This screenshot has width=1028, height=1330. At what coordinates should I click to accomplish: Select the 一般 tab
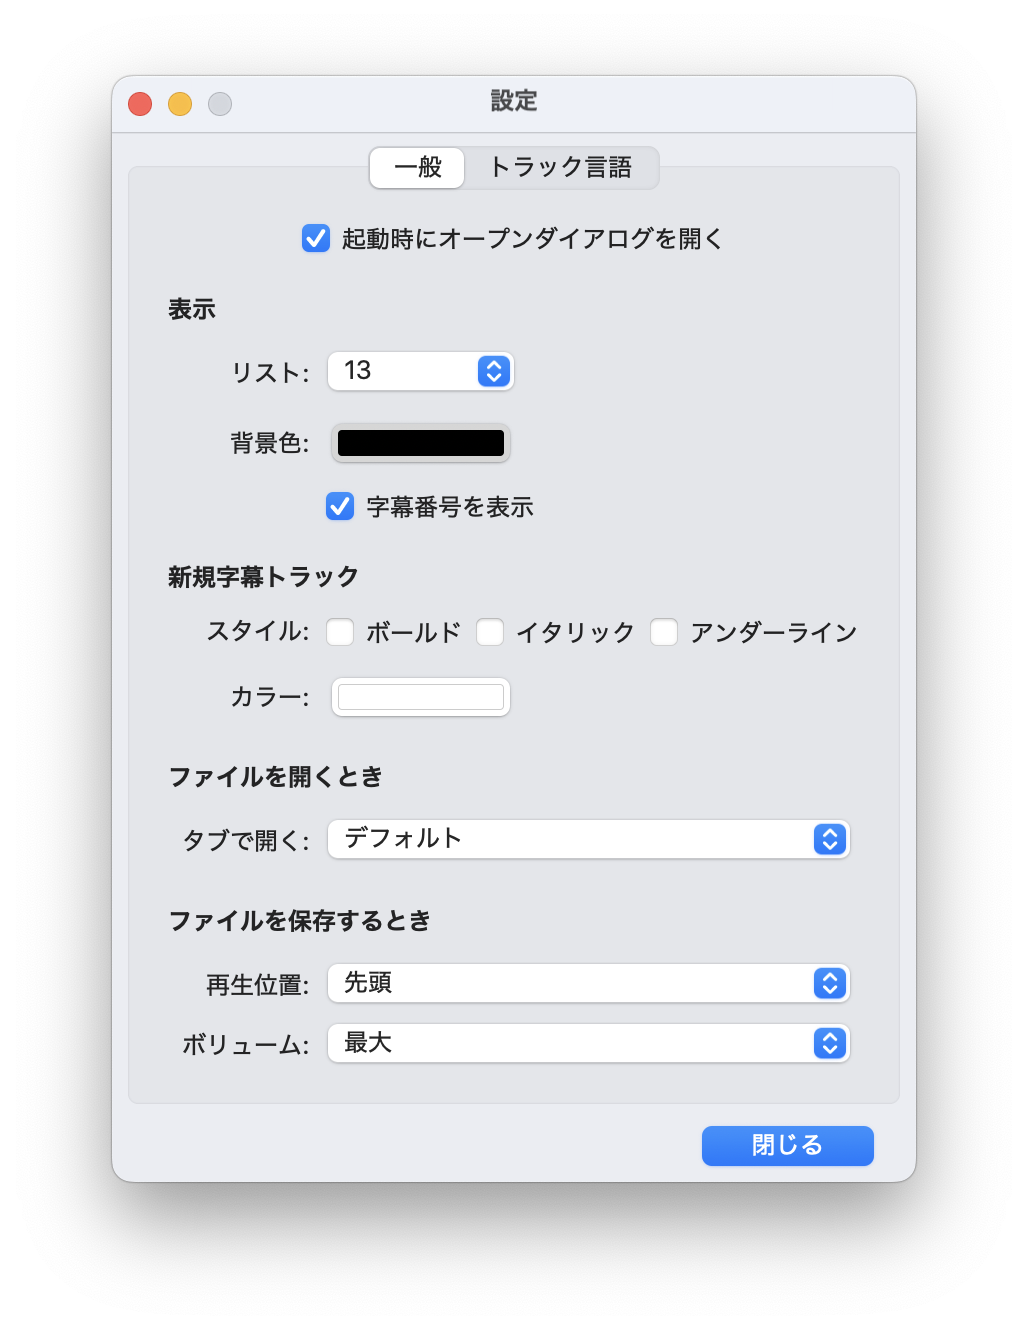click(417, 167)
